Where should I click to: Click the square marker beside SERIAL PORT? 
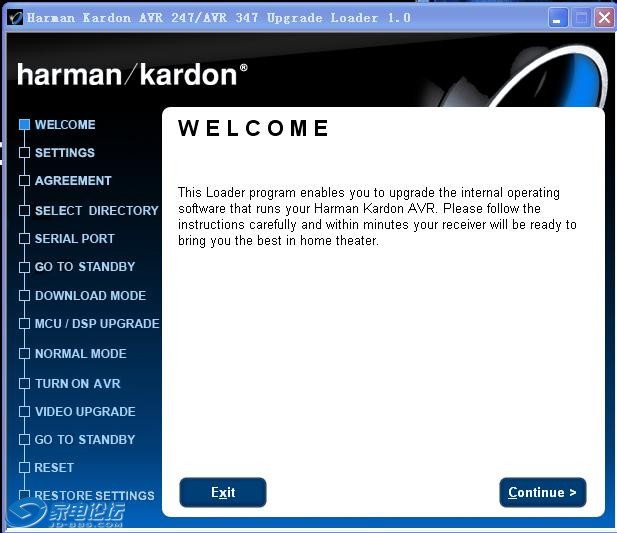point(24,238)
